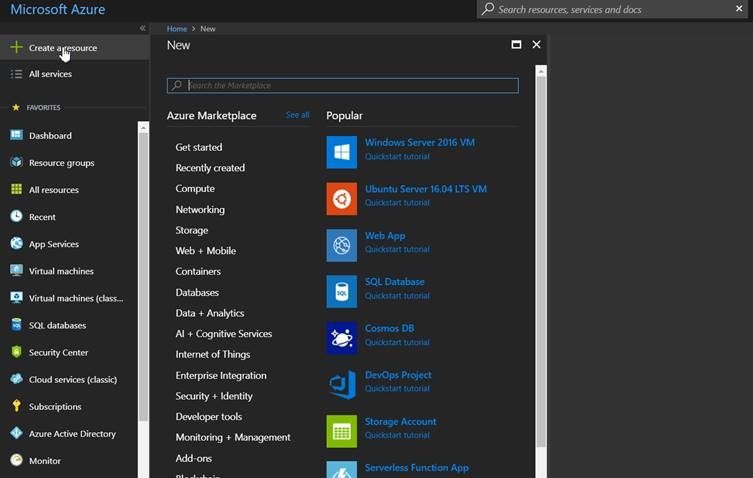Click the Windows Server 2016 VM tile icon

click(x=341, y=152)
